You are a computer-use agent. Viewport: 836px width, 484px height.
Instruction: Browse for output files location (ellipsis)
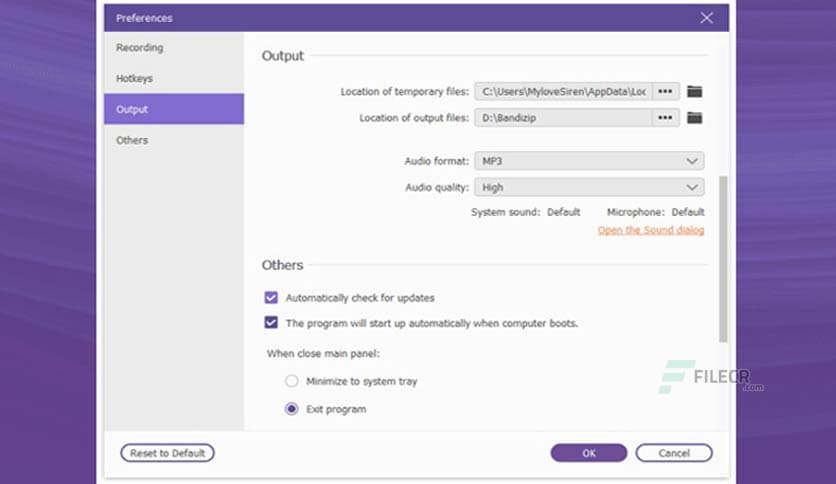coord(665,118)
